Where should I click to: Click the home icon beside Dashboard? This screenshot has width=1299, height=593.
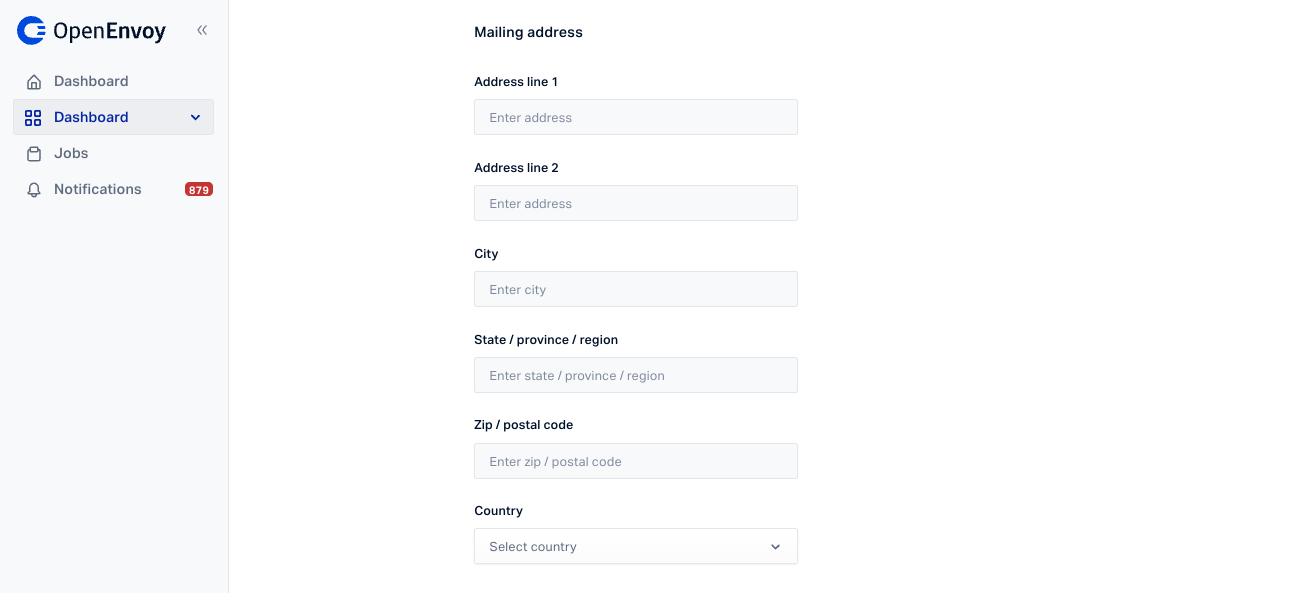click(x=34, y=82)
